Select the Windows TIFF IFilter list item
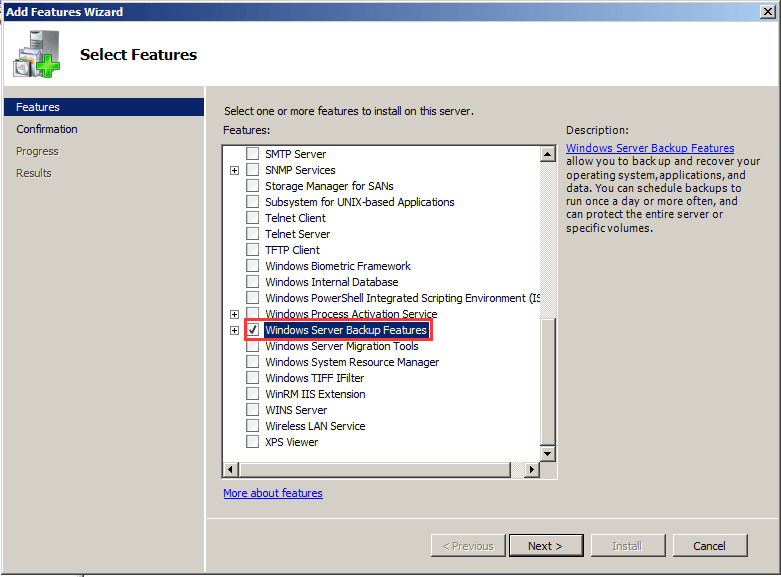This screenshot has width=781, height=577. [314, 378]
